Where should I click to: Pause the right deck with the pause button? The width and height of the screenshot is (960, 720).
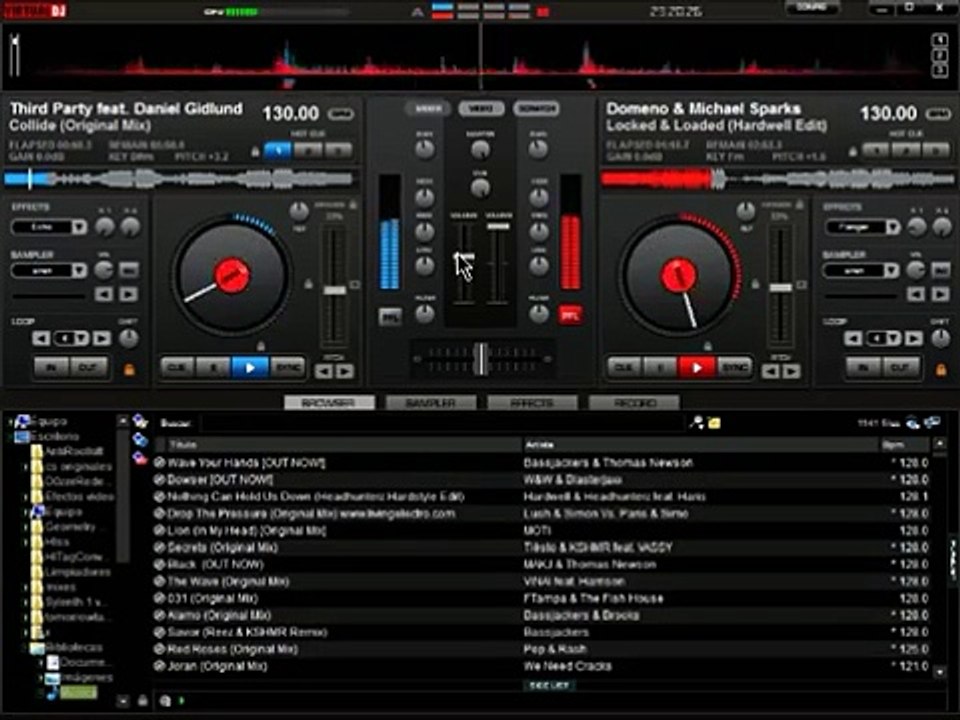(660, 368)
